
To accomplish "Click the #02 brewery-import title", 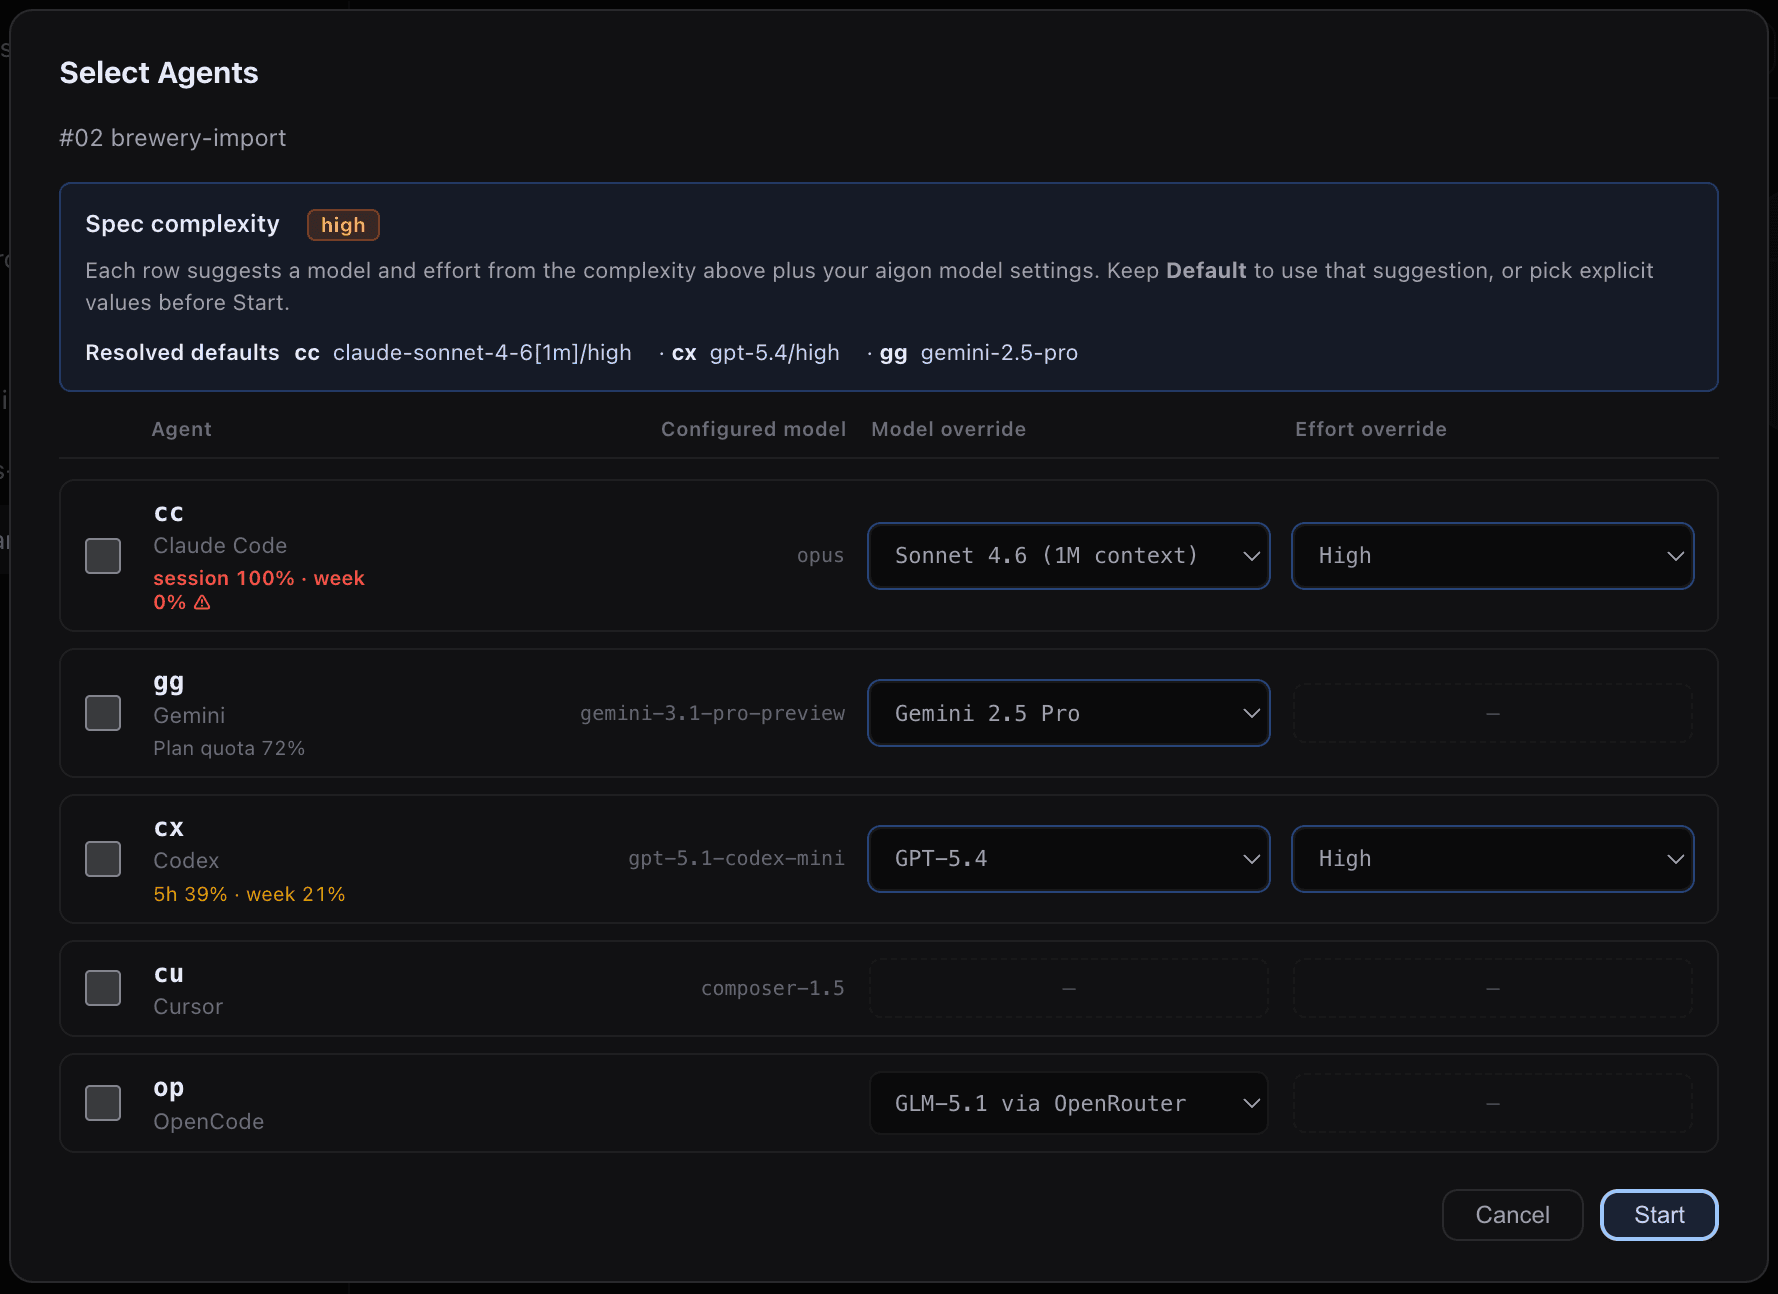I will pyautogui.click(x=173, y=137).
